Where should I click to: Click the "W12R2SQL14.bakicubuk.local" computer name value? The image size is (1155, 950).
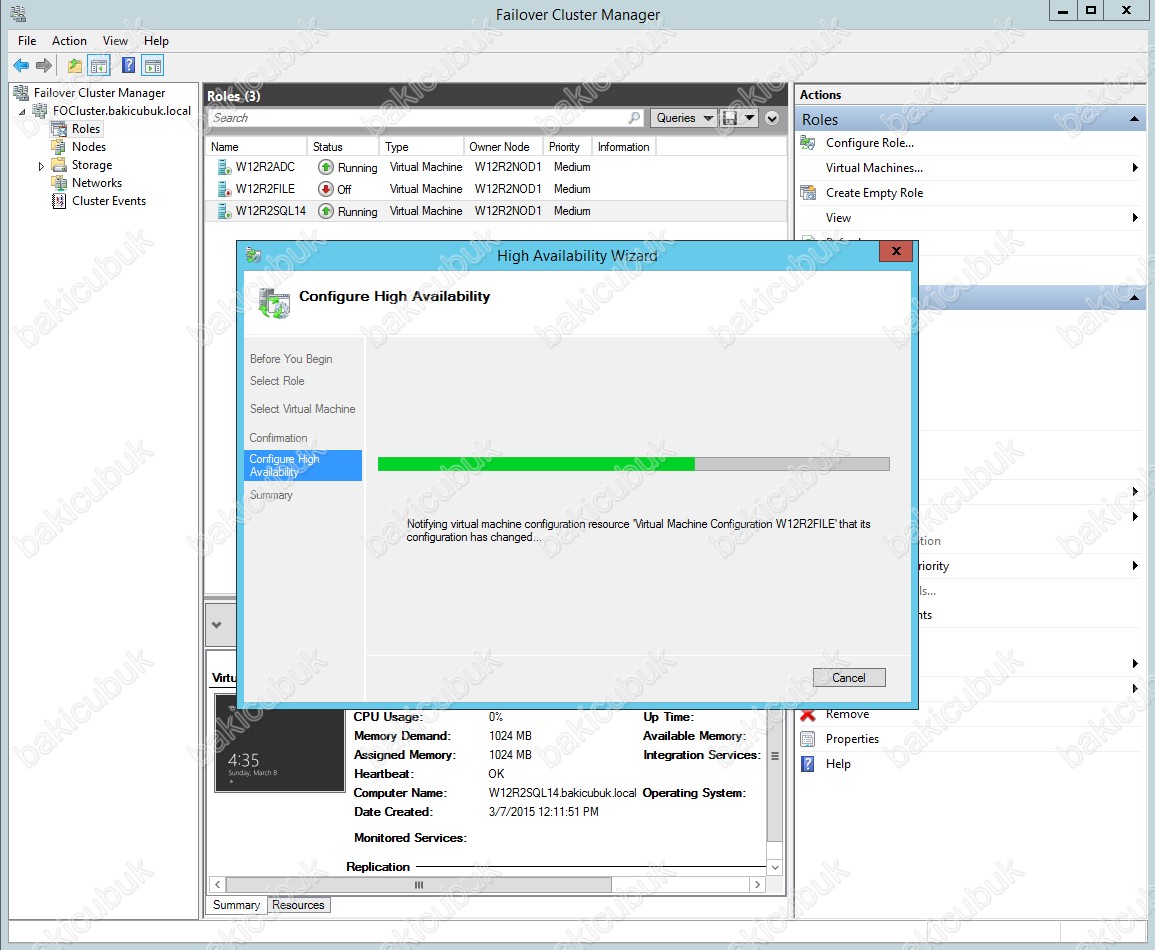[563, 793]
